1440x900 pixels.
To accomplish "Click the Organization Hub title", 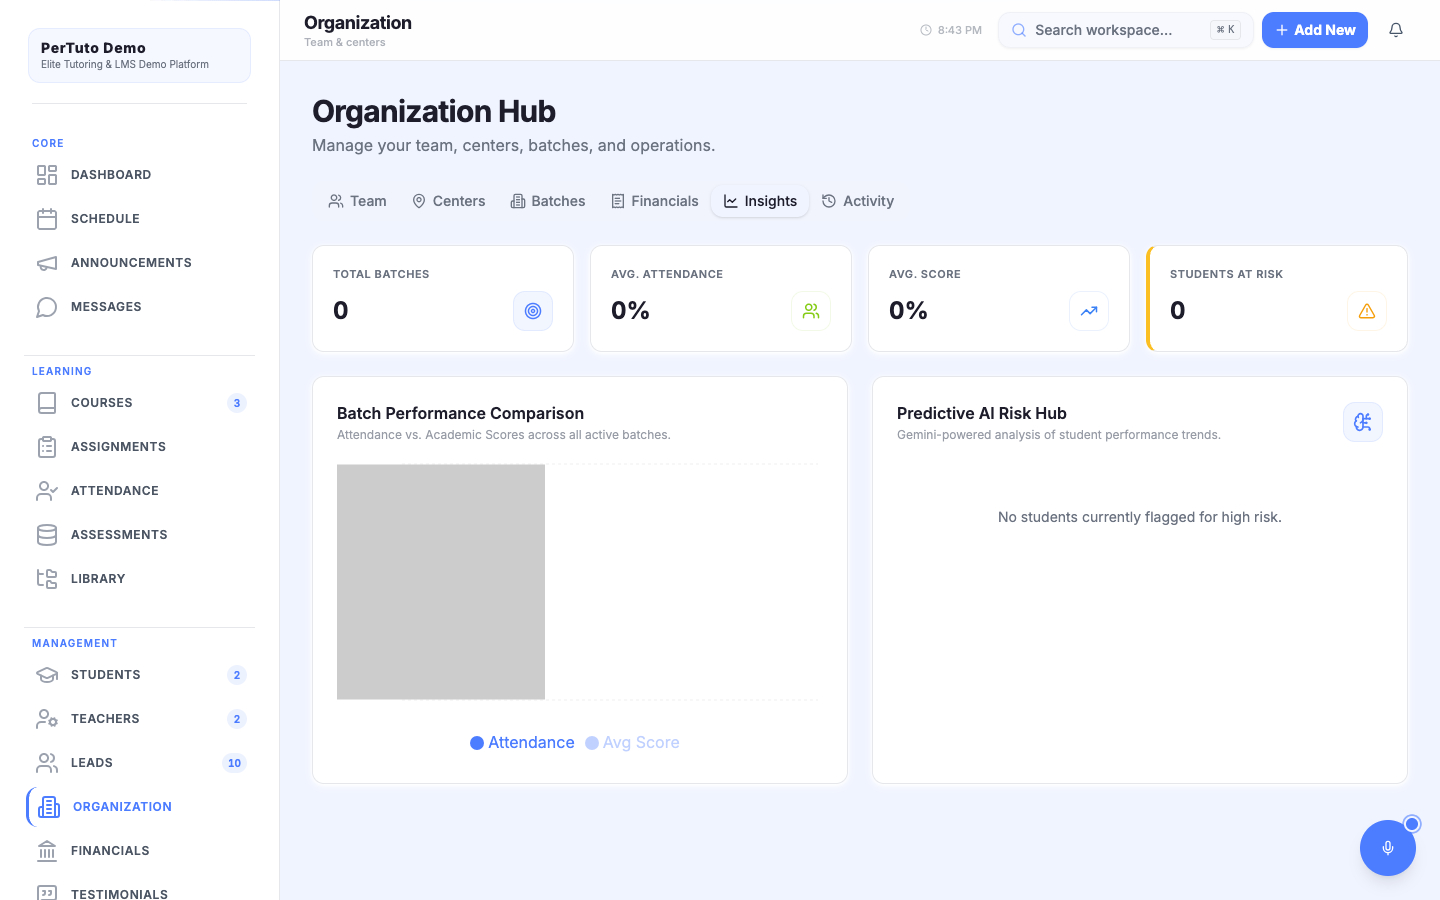I will [x=434, y=111].
